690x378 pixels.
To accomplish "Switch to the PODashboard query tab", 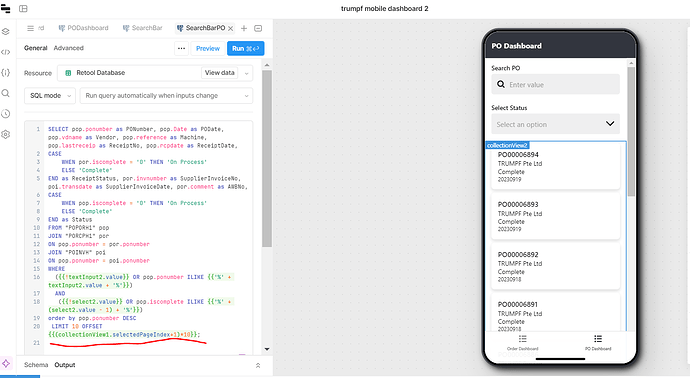I will [x=84, y=28].
